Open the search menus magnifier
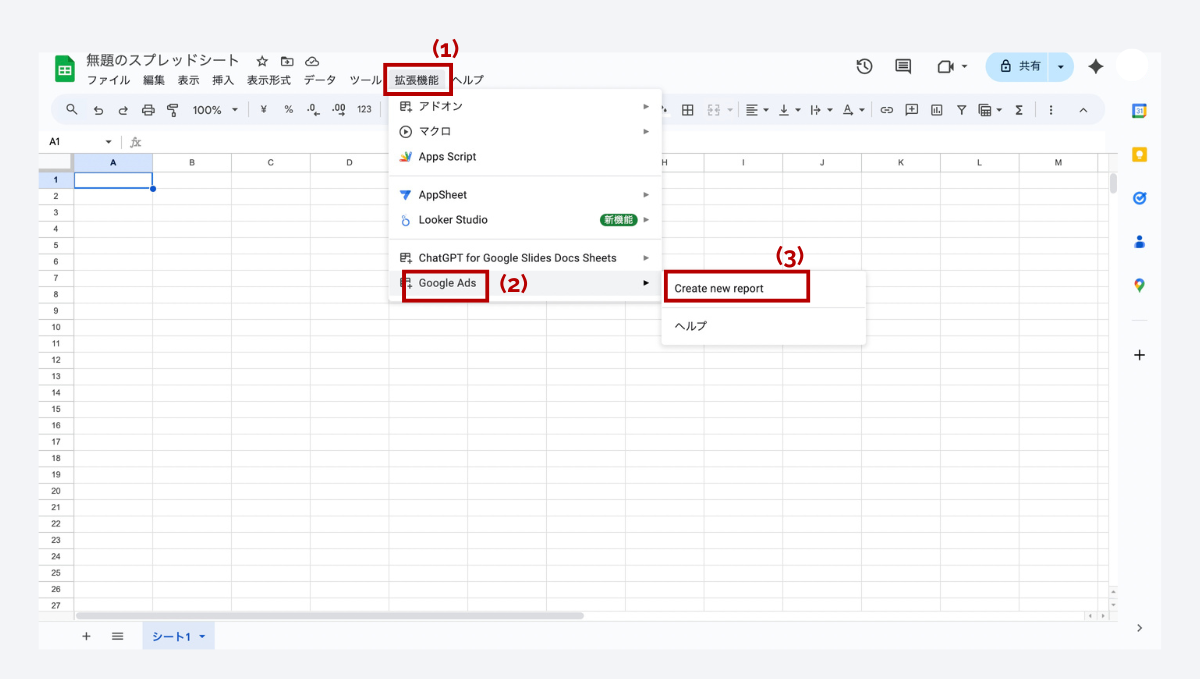Screen dimensions: 1200x679 click(x=72, y=110)
